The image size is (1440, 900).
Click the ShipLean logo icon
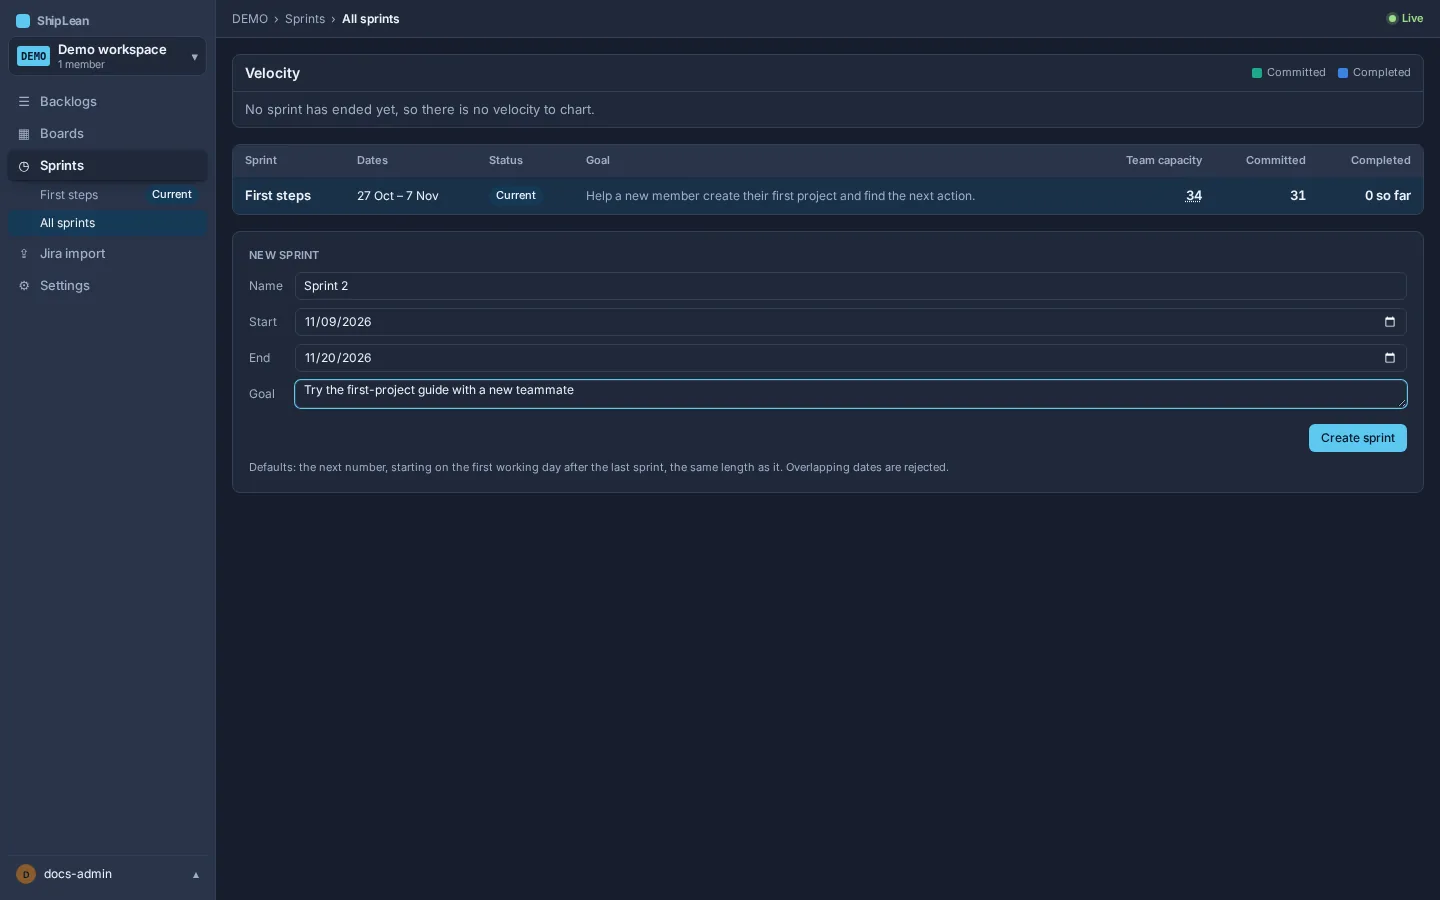[x=23, y=21]
